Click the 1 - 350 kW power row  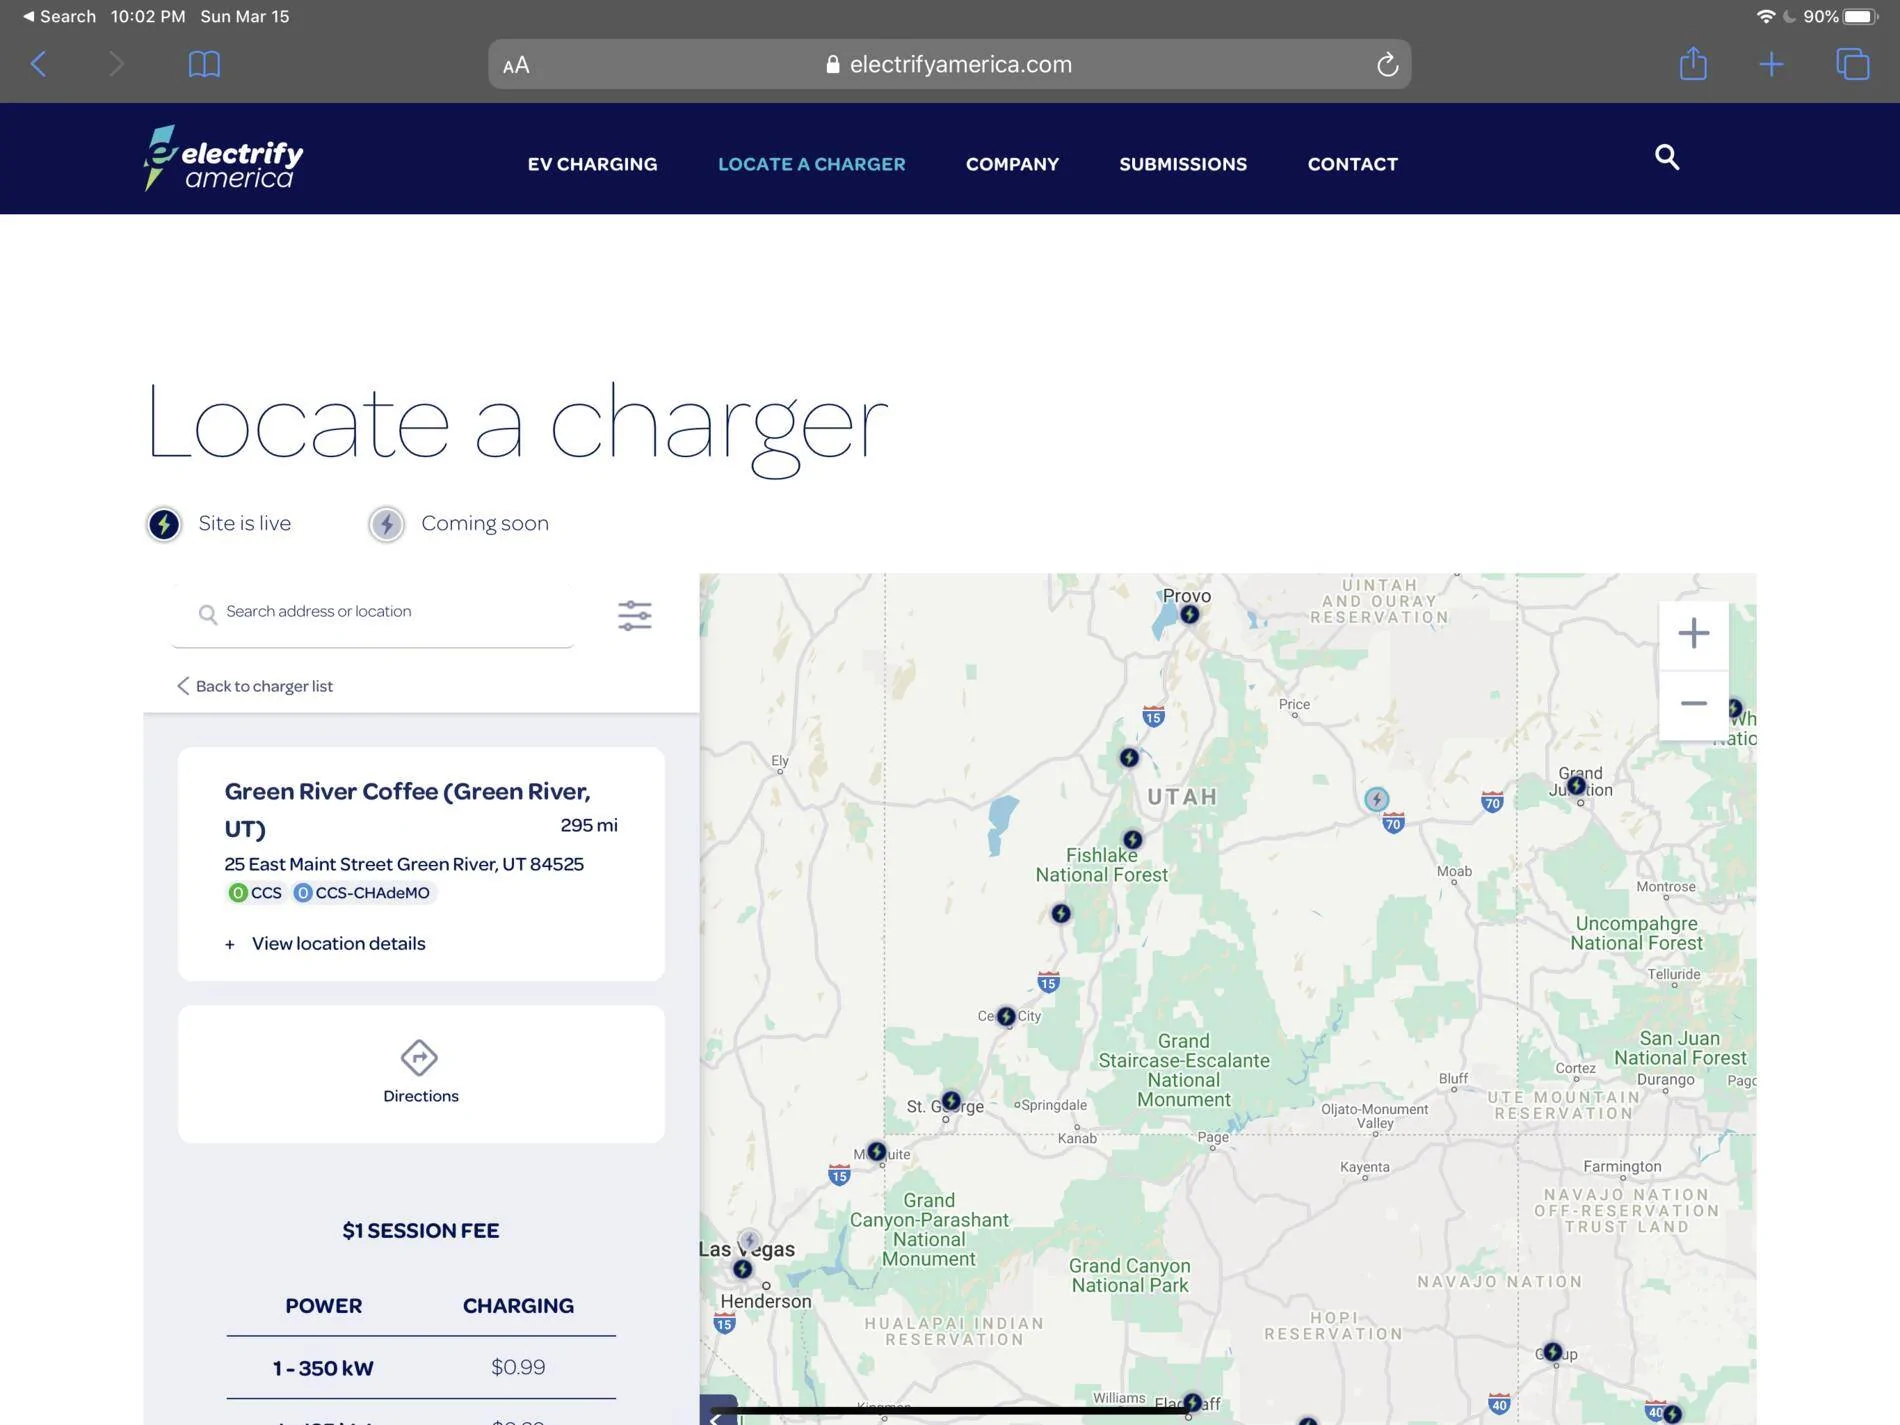(420, 1367)
